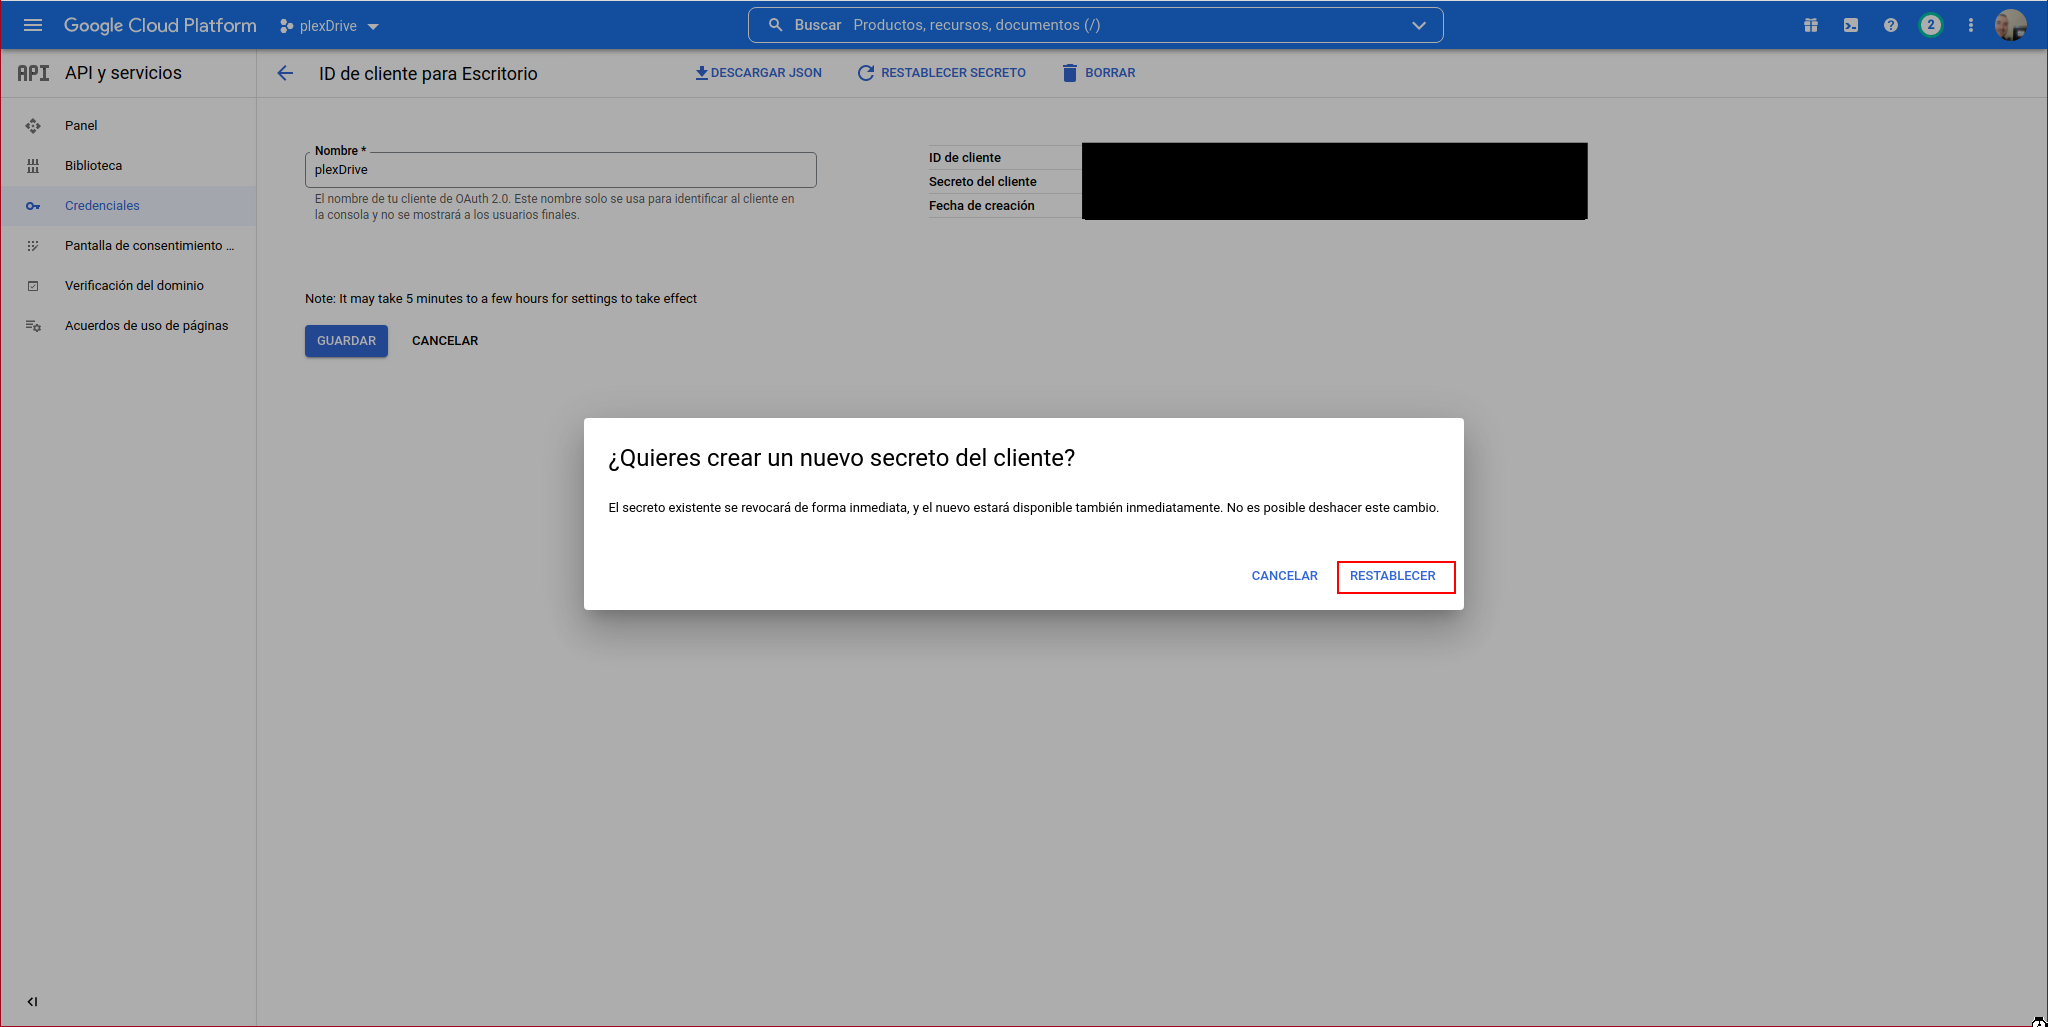Confirm with the RESTABLECER button
Viewport: 2048px width, 1027px height.
1393,576
